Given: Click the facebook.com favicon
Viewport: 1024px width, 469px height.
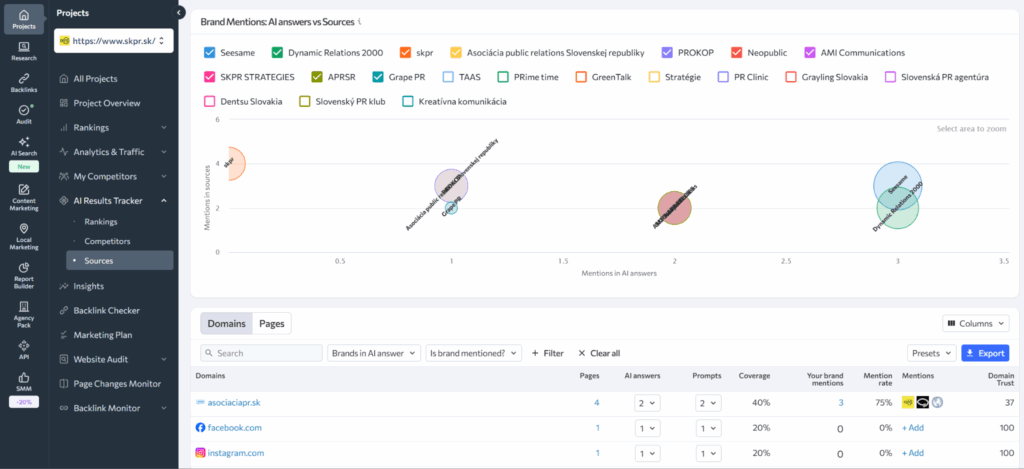Looking at the screenshot, I should click(x=200, y=428).
